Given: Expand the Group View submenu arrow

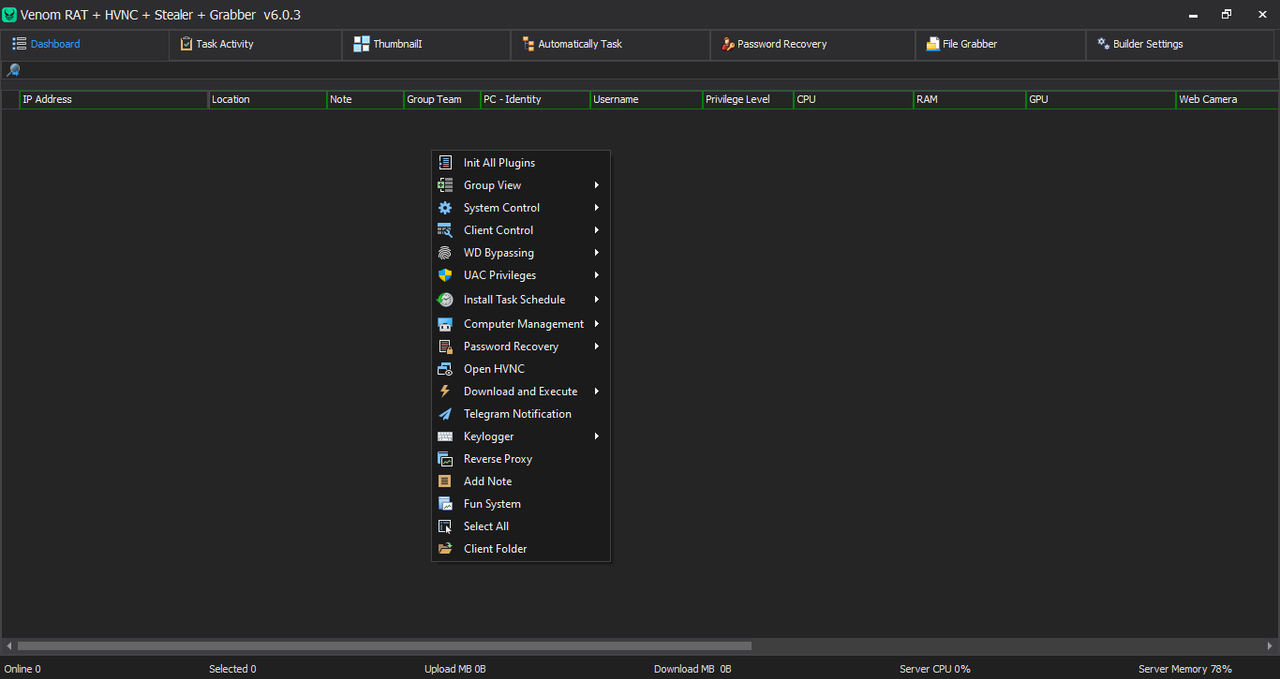Looking at the screenshot, I should click(x=596, y=185).
